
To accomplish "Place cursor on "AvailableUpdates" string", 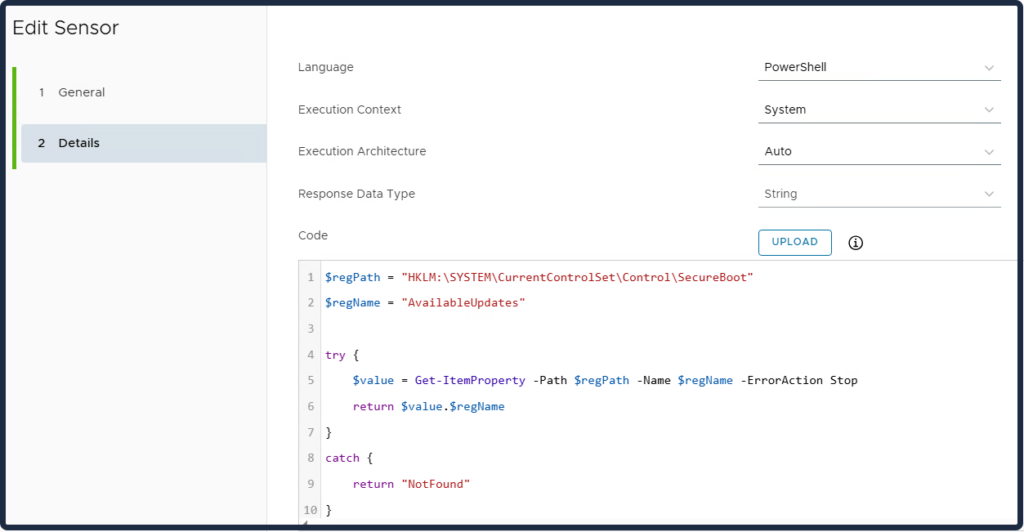I will pos(463,303).
